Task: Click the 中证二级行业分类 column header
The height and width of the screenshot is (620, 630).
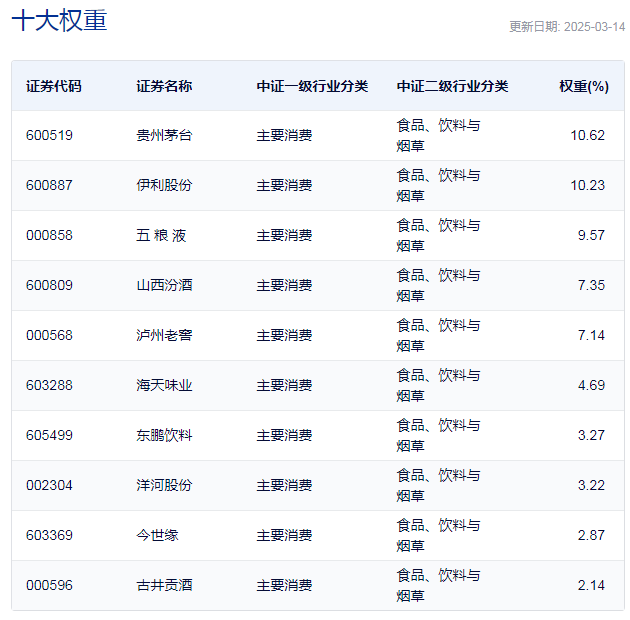Action: [452, 86]
